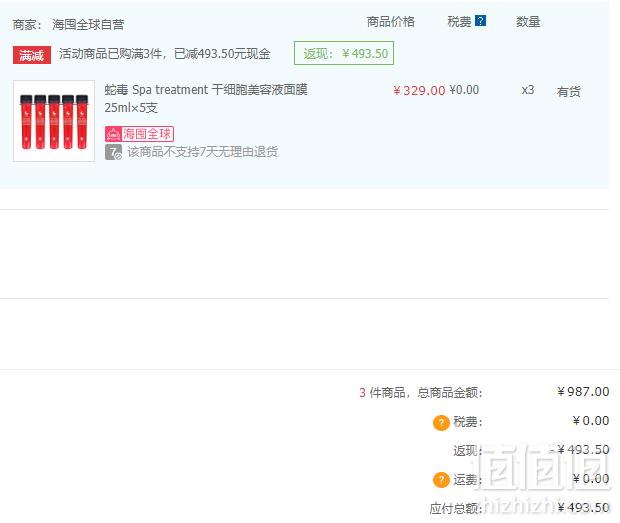620x523 pixels.
Task: Click the 3 件商品，总商品金额 label
Action: pos(421,393)
